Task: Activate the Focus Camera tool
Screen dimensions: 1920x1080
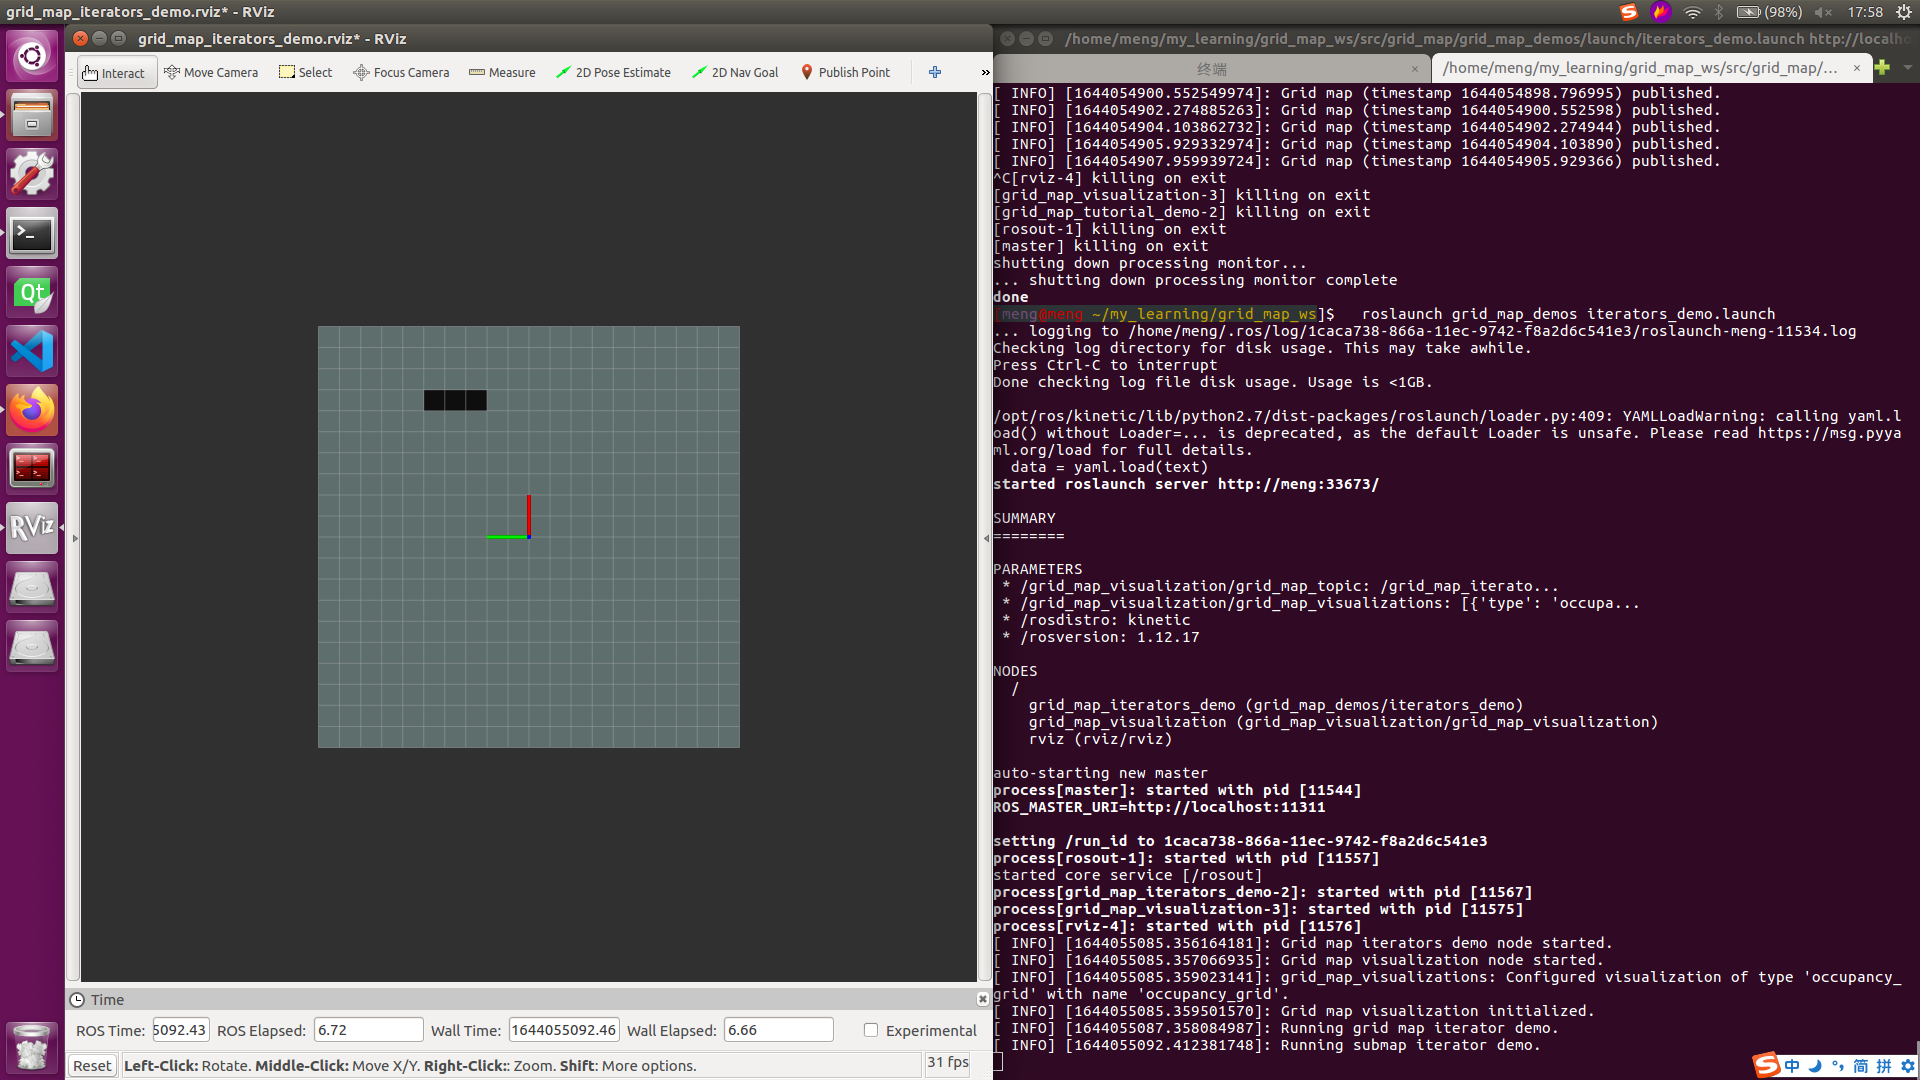Action: (401, 73)
